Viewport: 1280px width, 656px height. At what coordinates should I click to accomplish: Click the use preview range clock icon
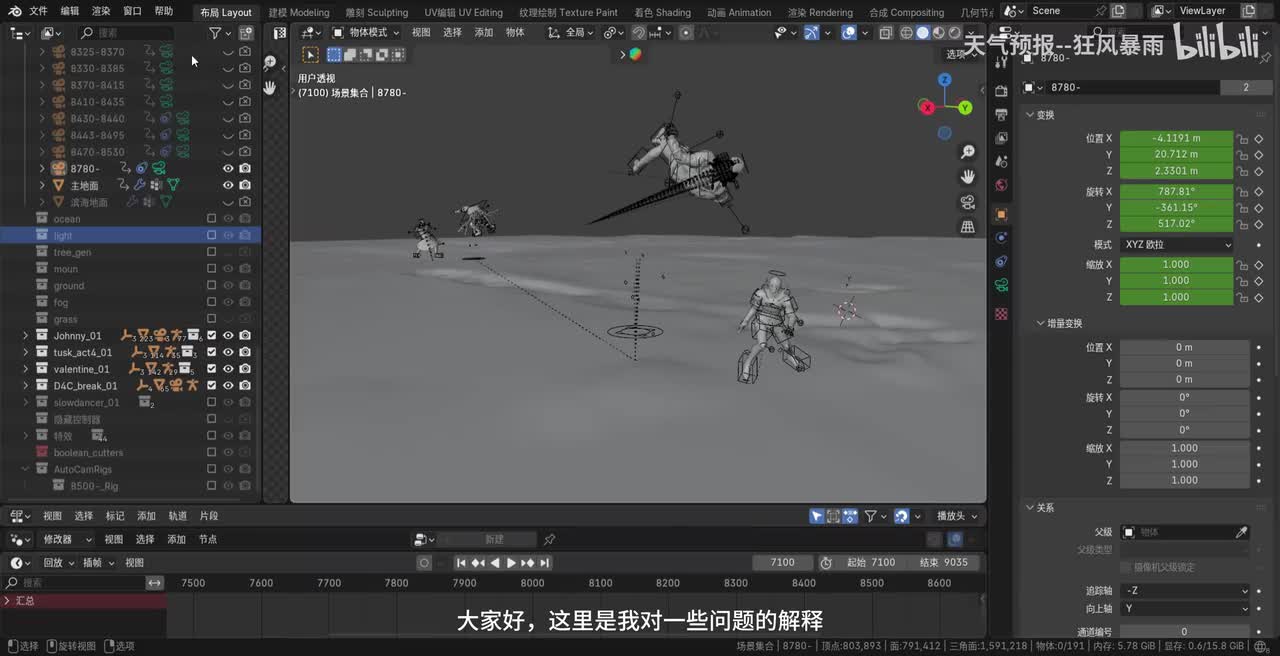click(x=826, y=562)
